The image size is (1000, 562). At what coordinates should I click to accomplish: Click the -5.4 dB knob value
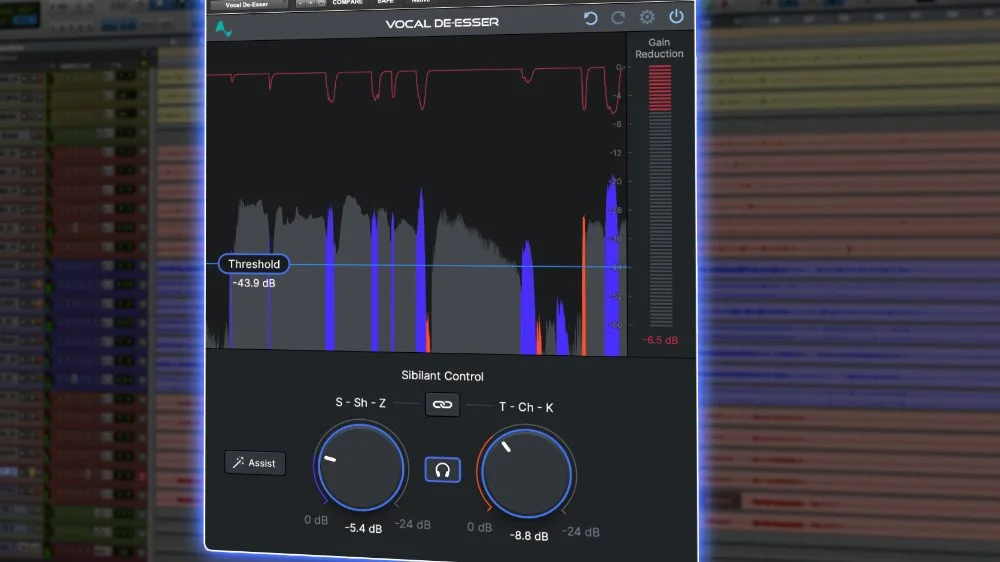(364, 528)
